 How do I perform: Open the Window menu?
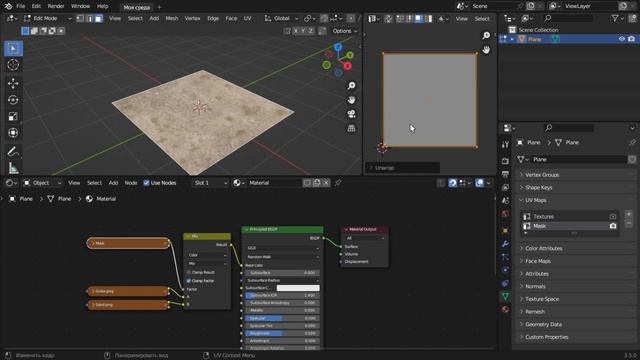pos(80,7)
